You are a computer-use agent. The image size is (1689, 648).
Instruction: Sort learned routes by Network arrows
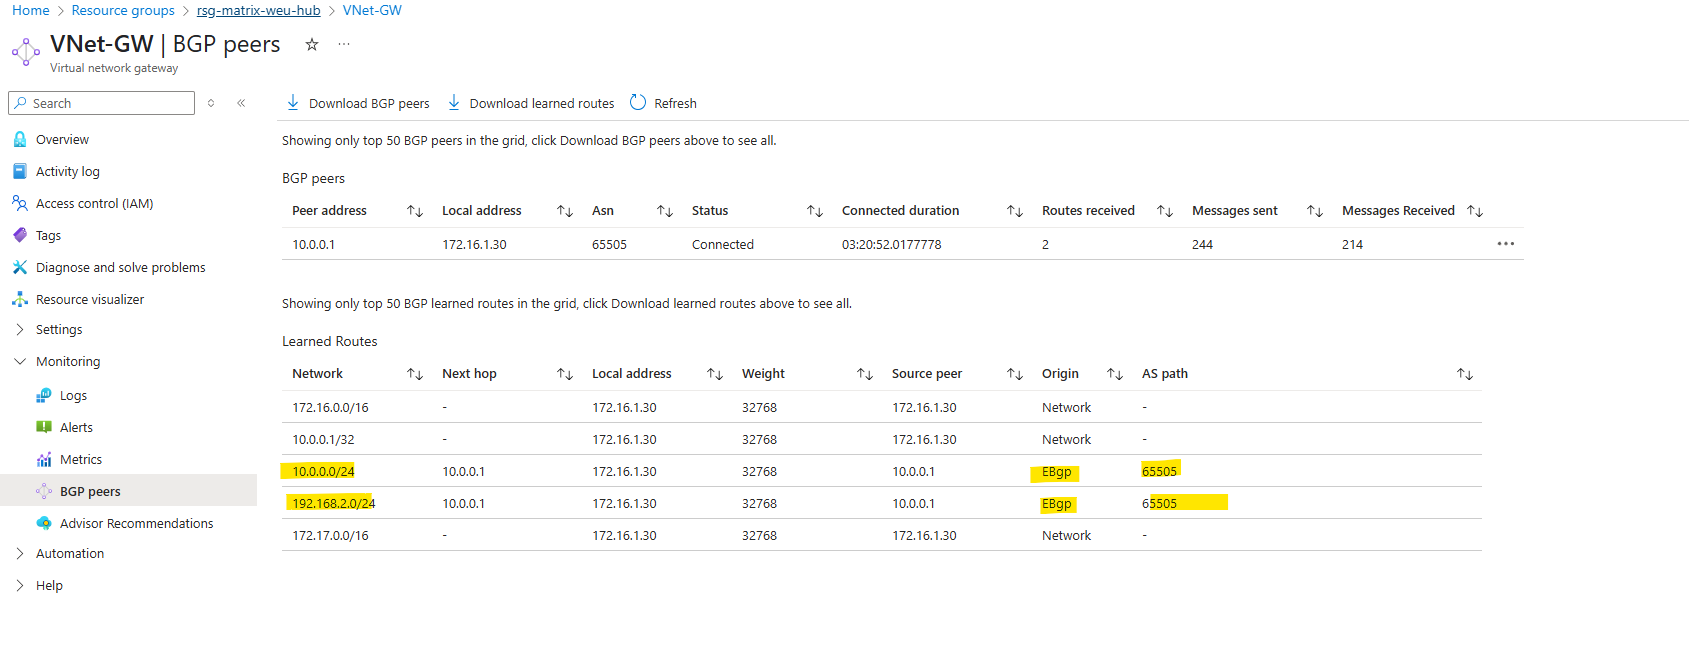click(x=415, y=374)
